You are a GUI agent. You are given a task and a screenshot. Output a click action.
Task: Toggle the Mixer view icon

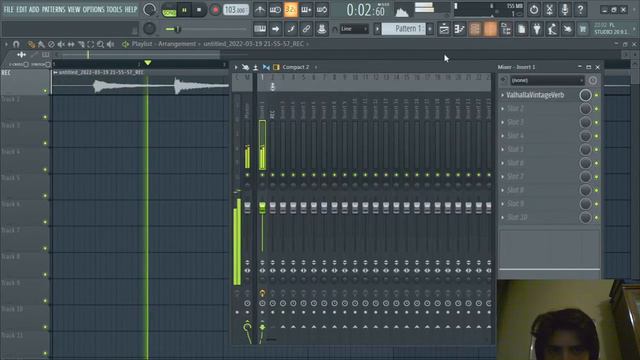(x=490, y=29)
